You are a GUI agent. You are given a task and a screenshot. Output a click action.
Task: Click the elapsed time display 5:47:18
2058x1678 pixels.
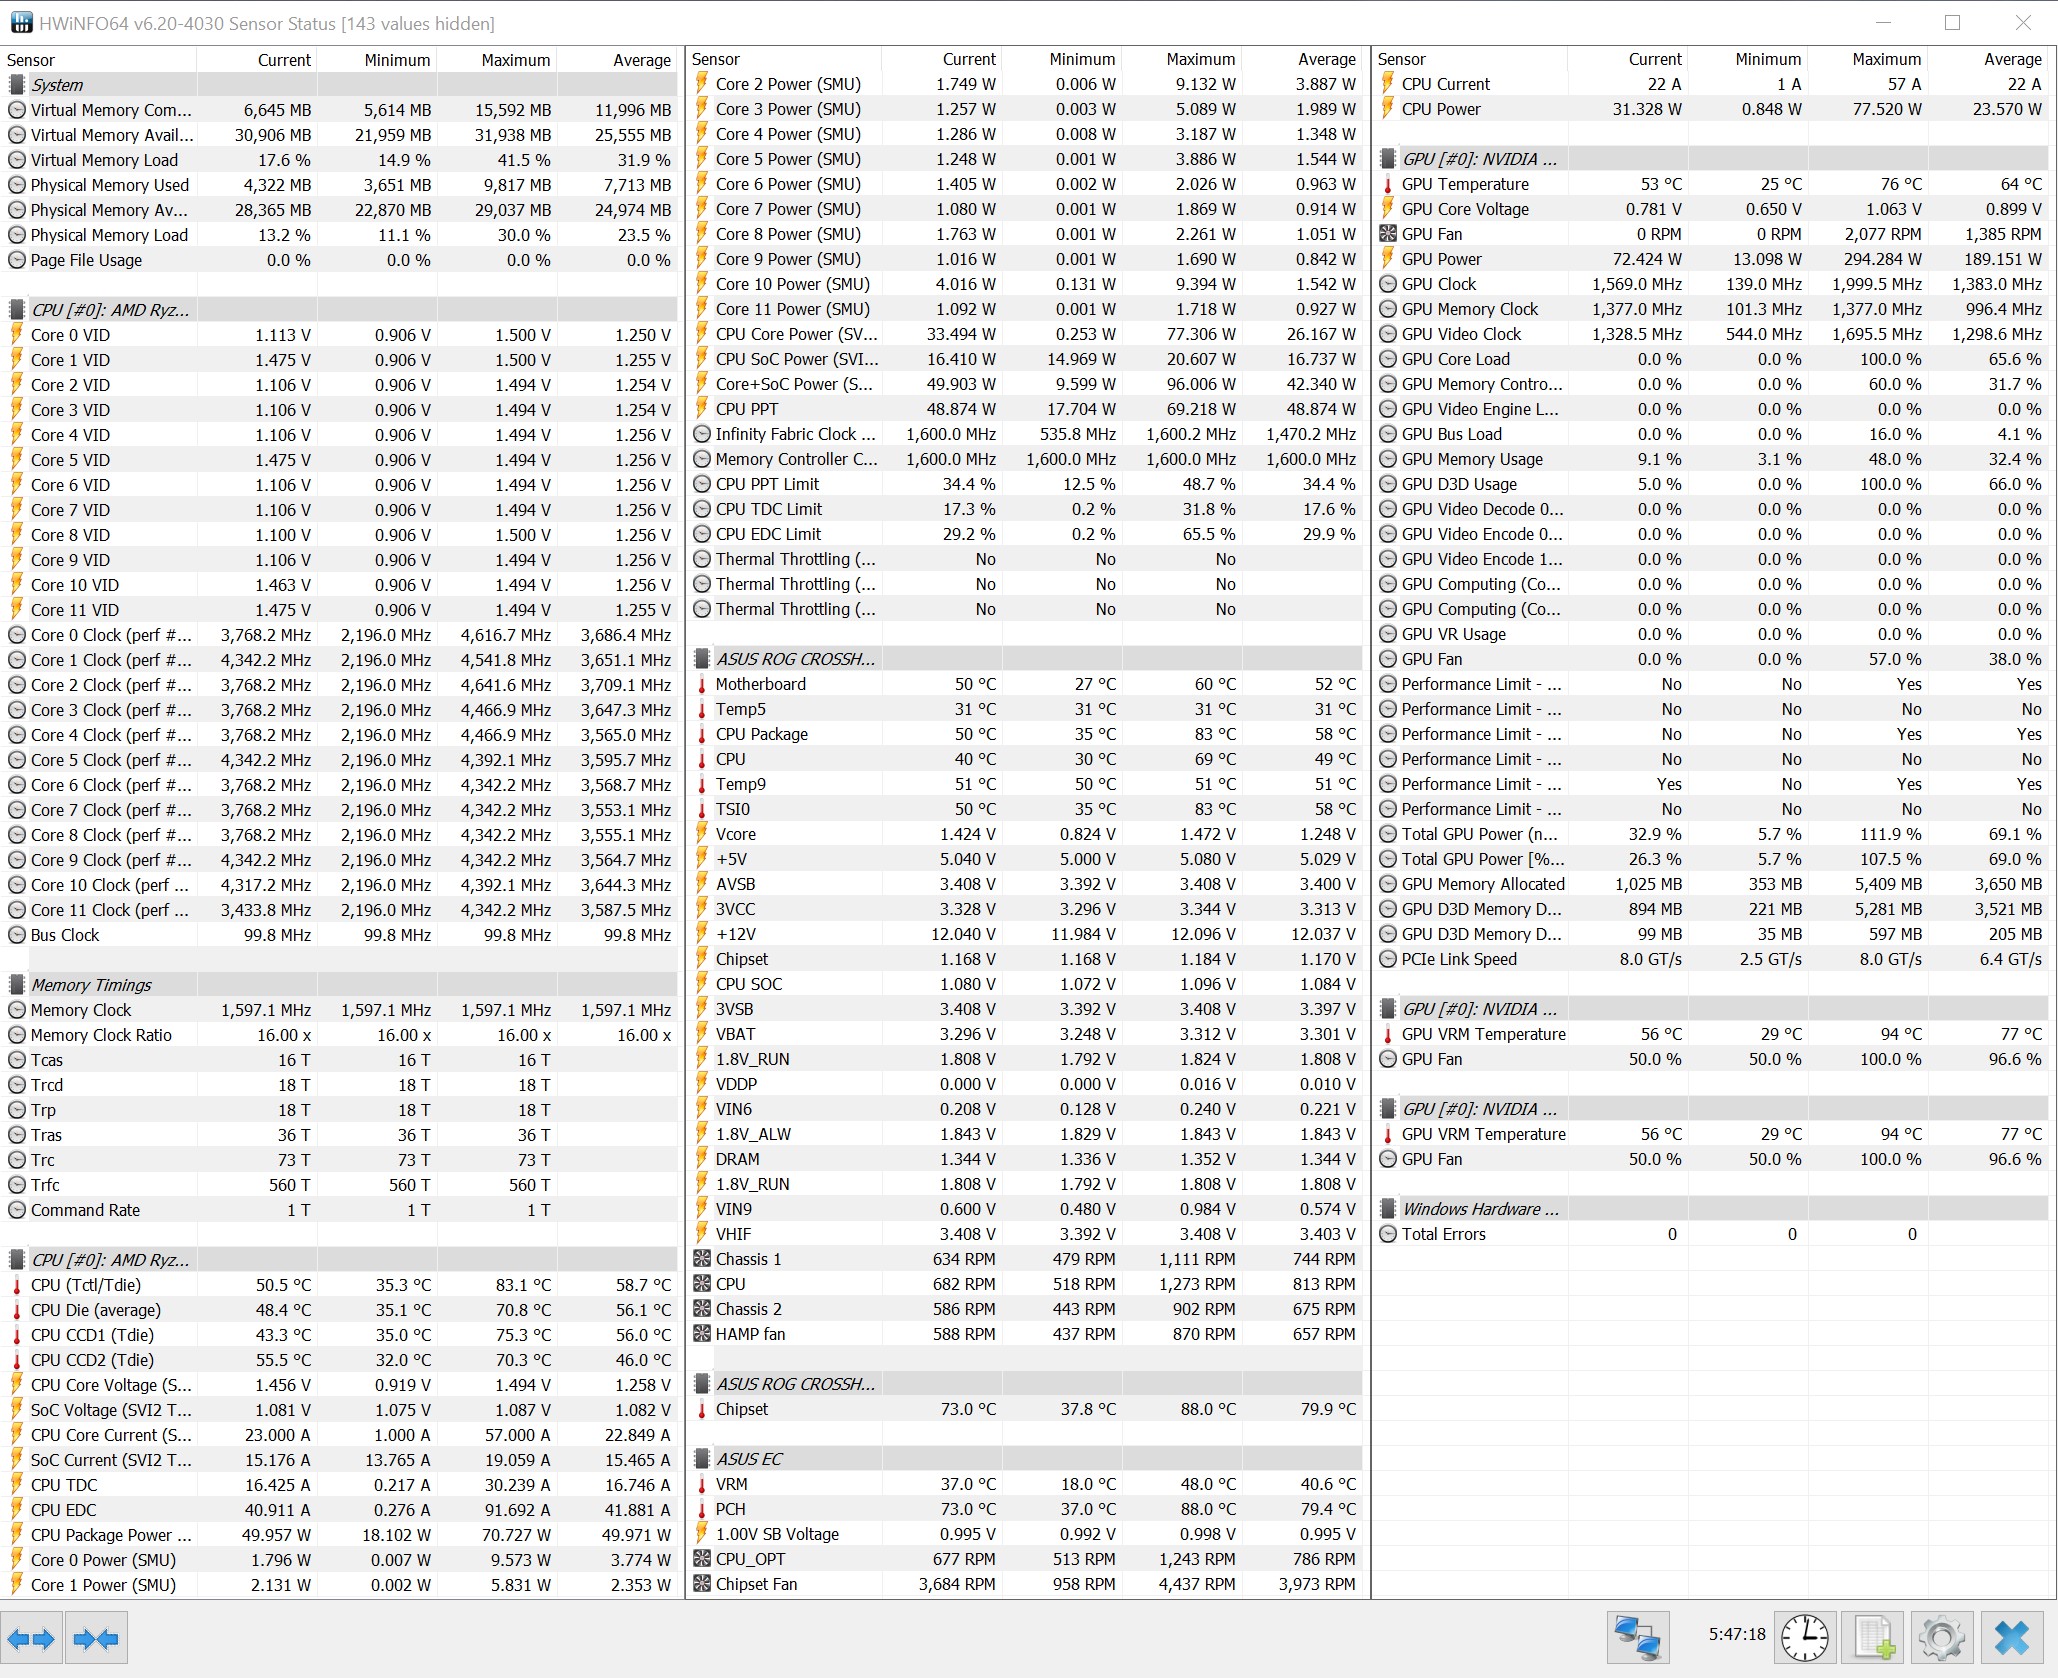[1737, 1634]
